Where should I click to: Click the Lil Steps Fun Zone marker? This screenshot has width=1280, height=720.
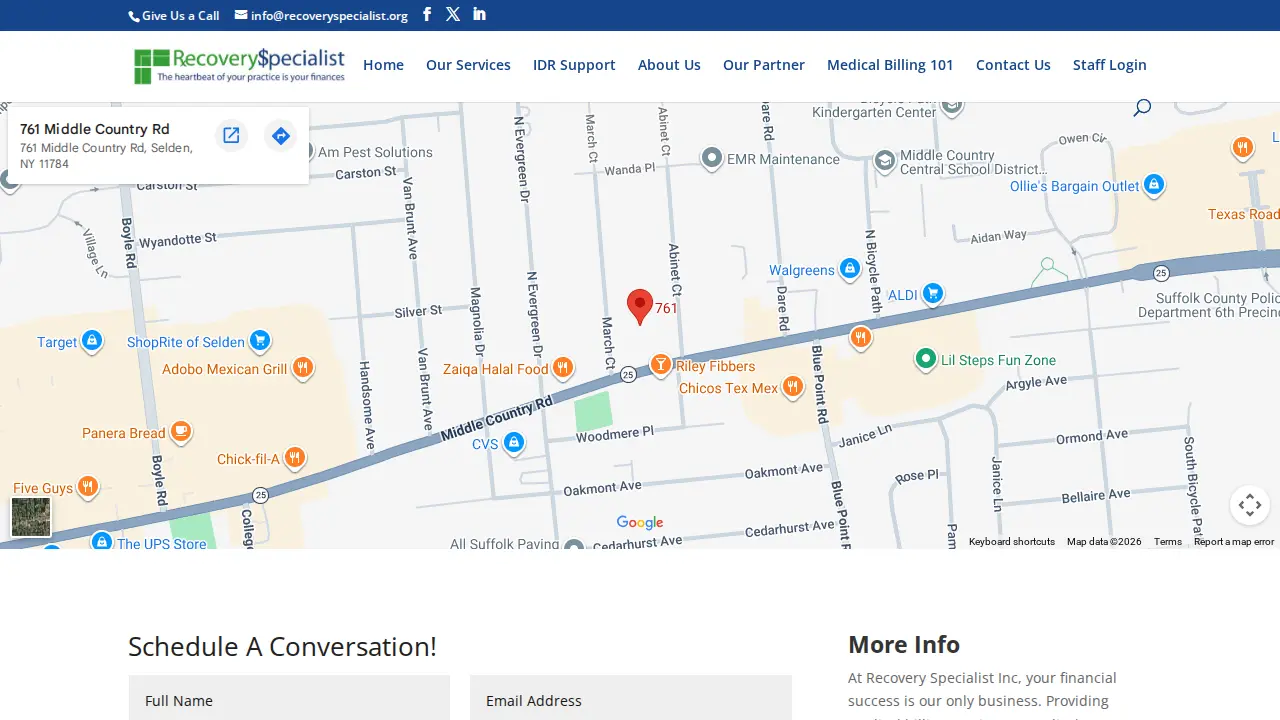click(926, 359)
